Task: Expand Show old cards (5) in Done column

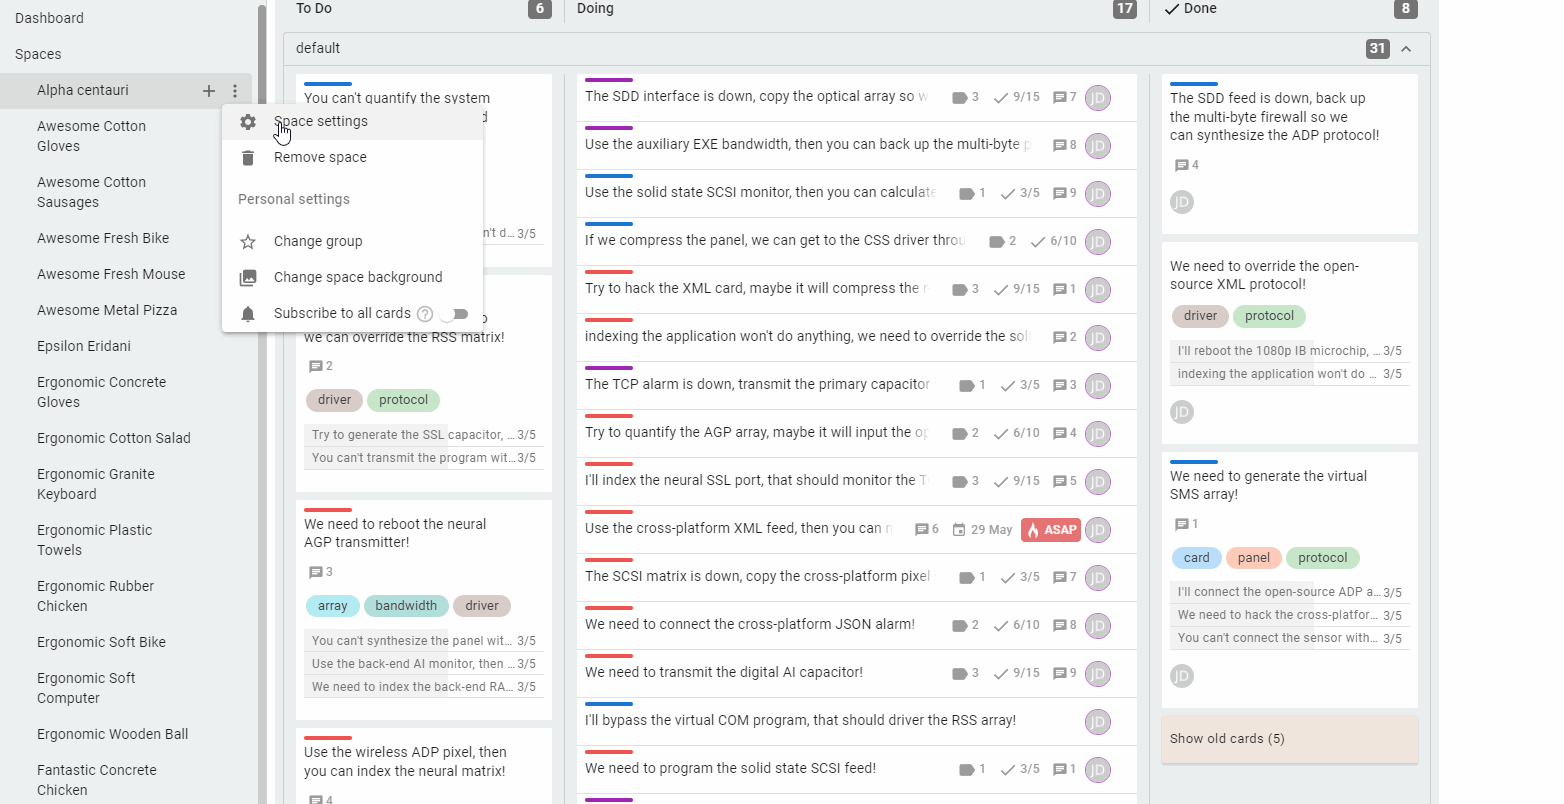Action: [1227, 738]
